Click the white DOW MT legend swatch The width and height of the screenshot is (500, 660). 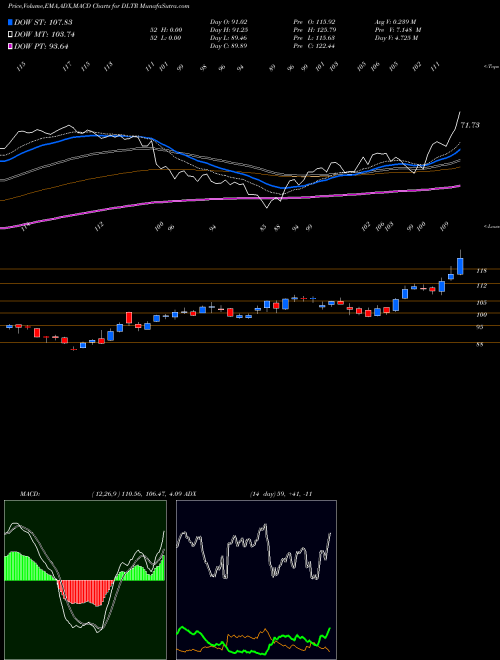click(x=10, y=35)
